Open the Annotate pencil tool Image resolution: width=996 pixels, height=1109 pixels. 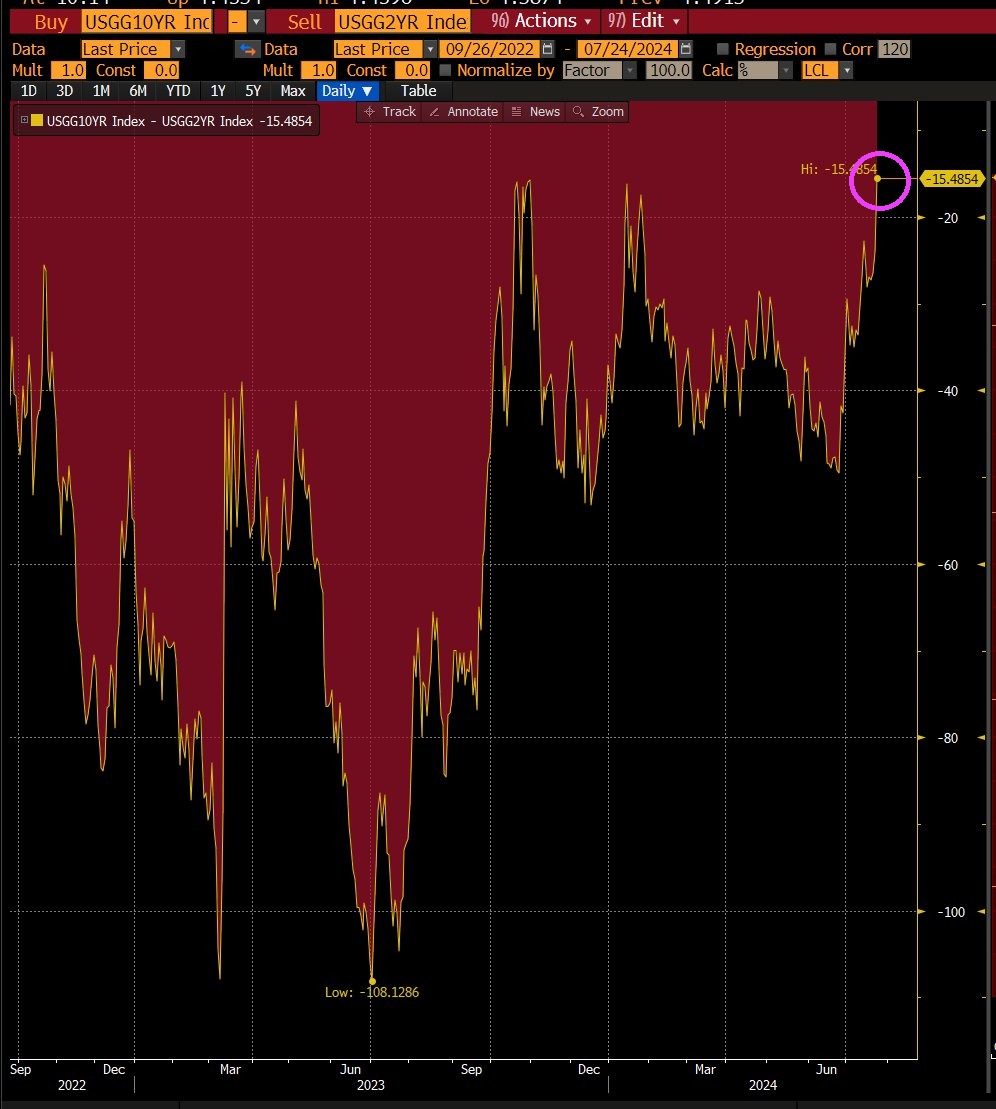coord(462,111)
